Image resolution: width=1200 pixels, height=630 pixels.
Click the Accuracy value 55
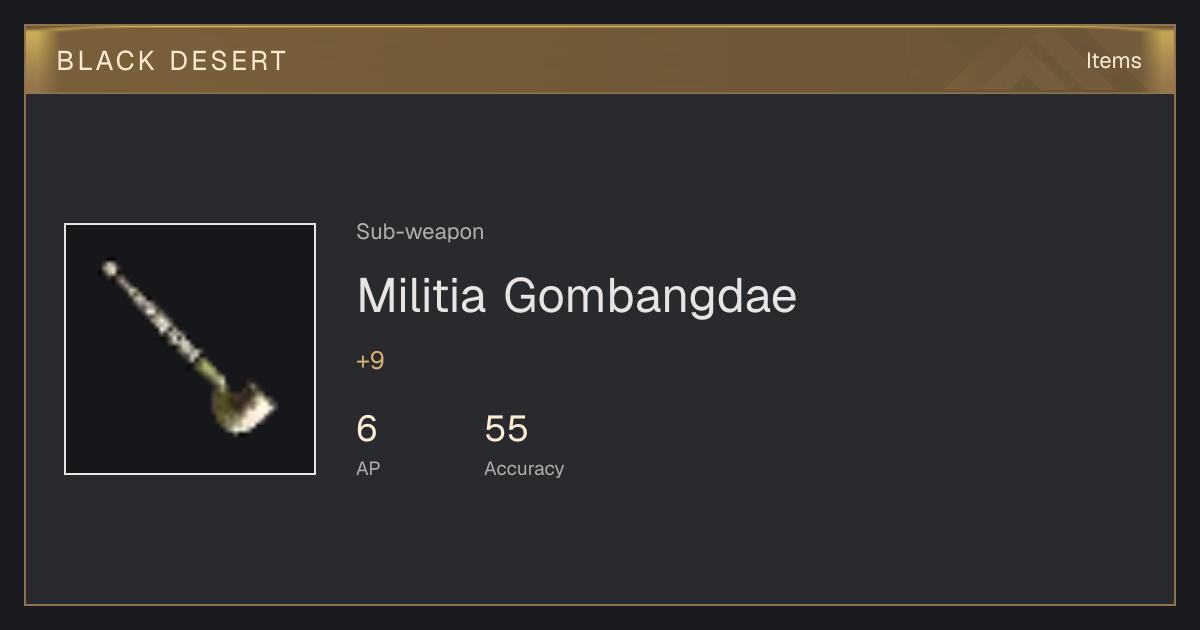point(506,429)
